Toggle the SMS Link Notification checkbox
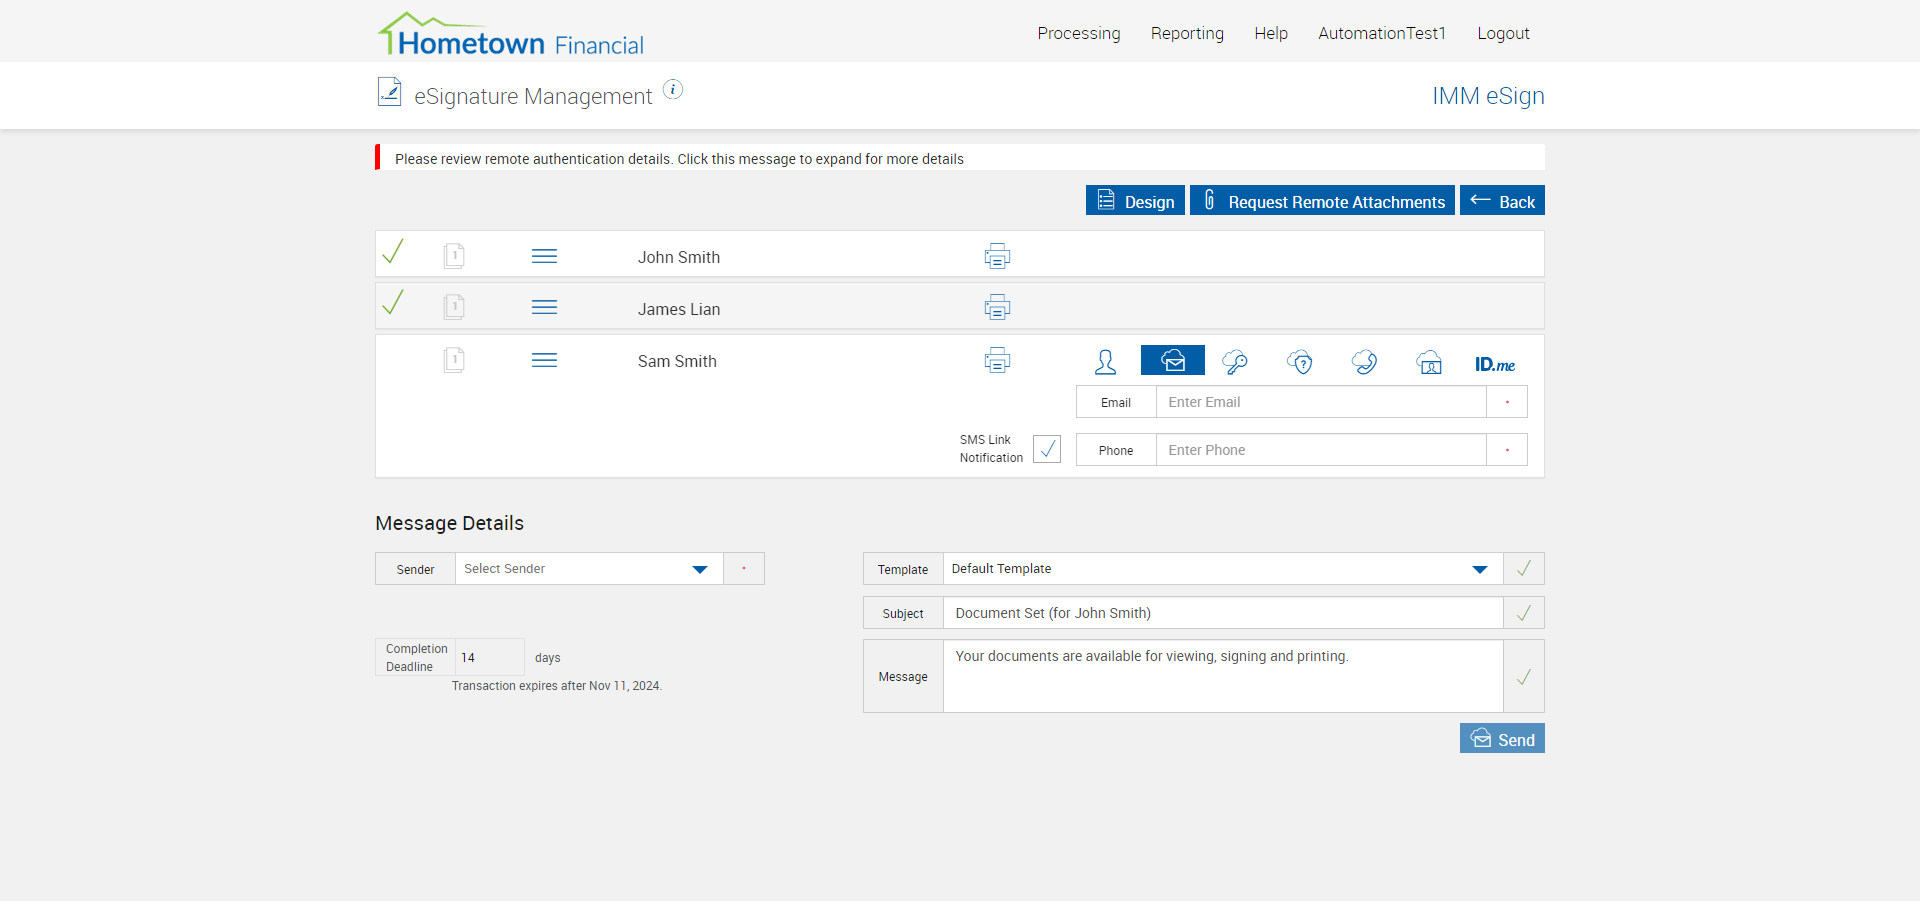Image resolution: width=1920 pixels, height=901 pixels. 1047,449
